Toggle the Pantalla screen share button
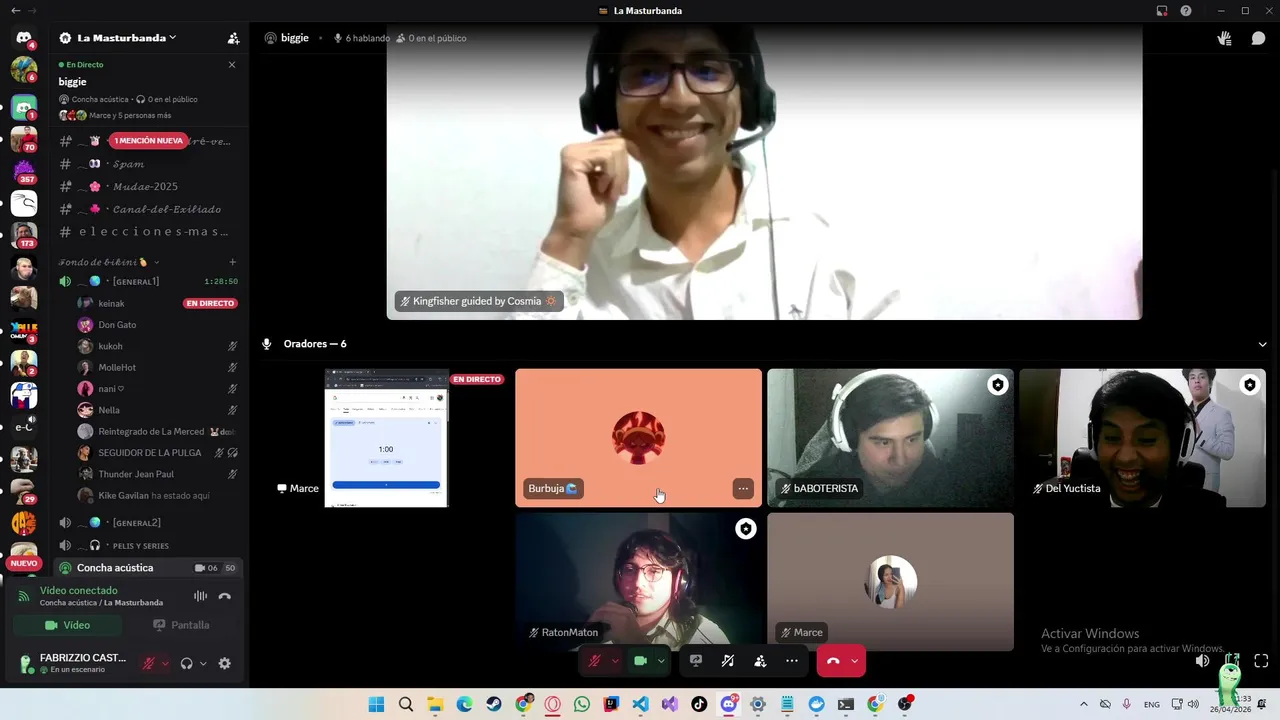The width and height of the screenshot is (1280, 720). (181, 625)
